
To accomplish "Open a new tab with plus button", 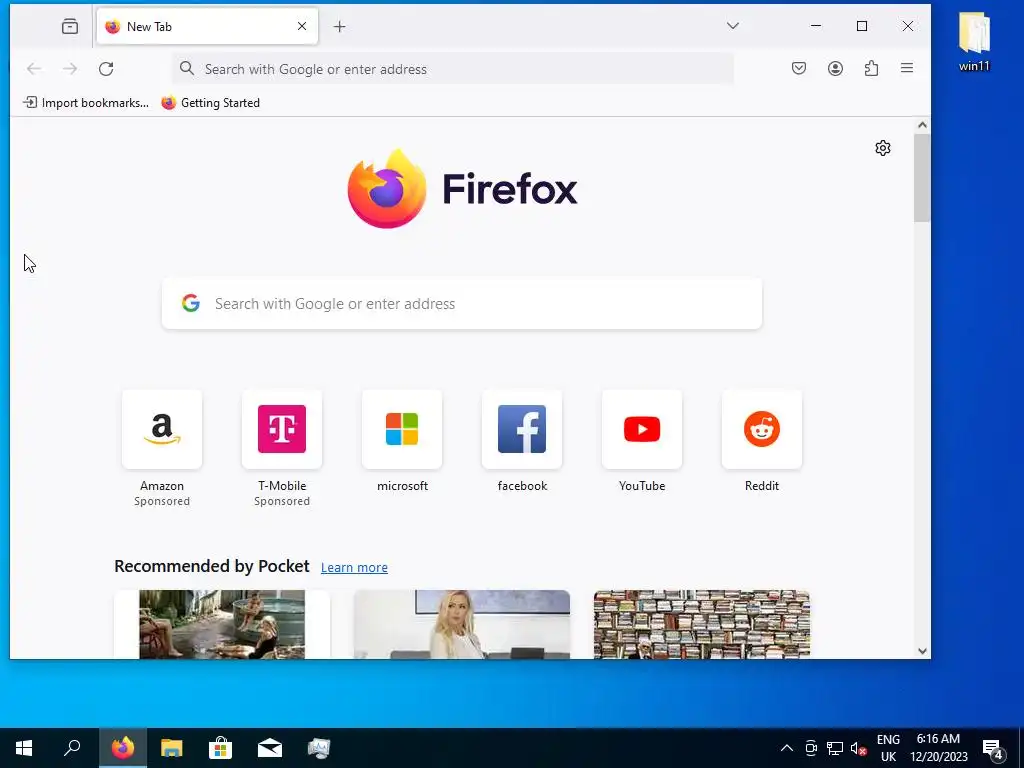I will point(340,26).
